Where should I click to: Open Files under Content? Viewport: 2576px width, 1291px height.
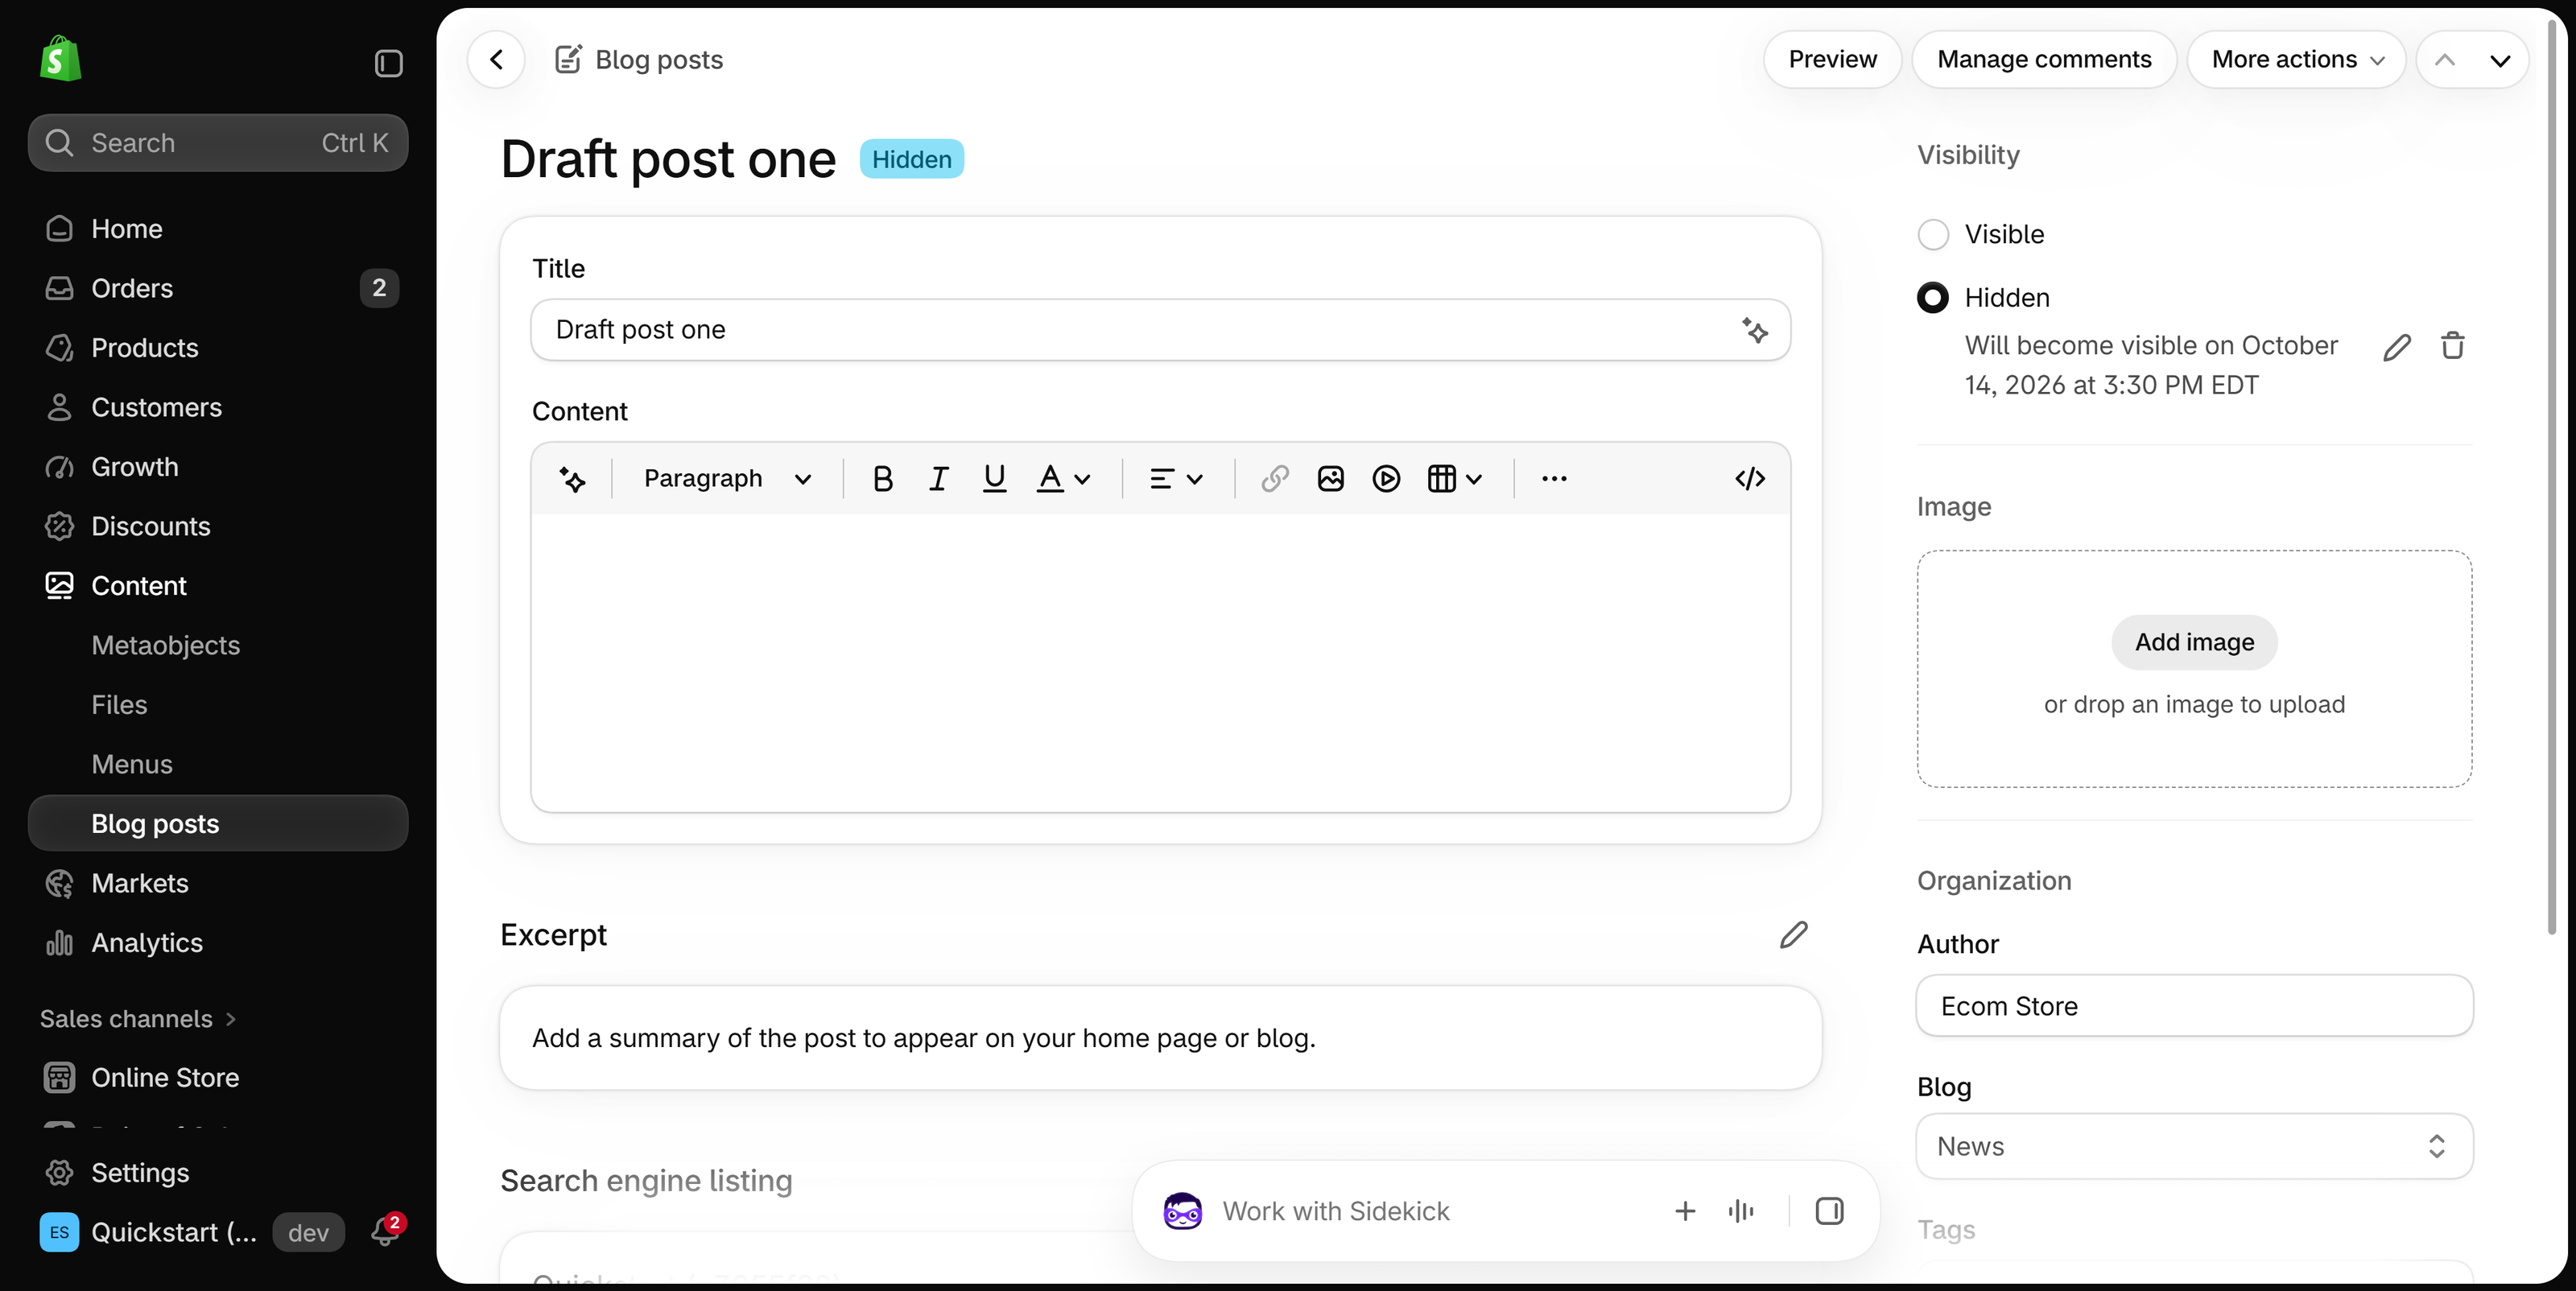[x=218, y=705]
